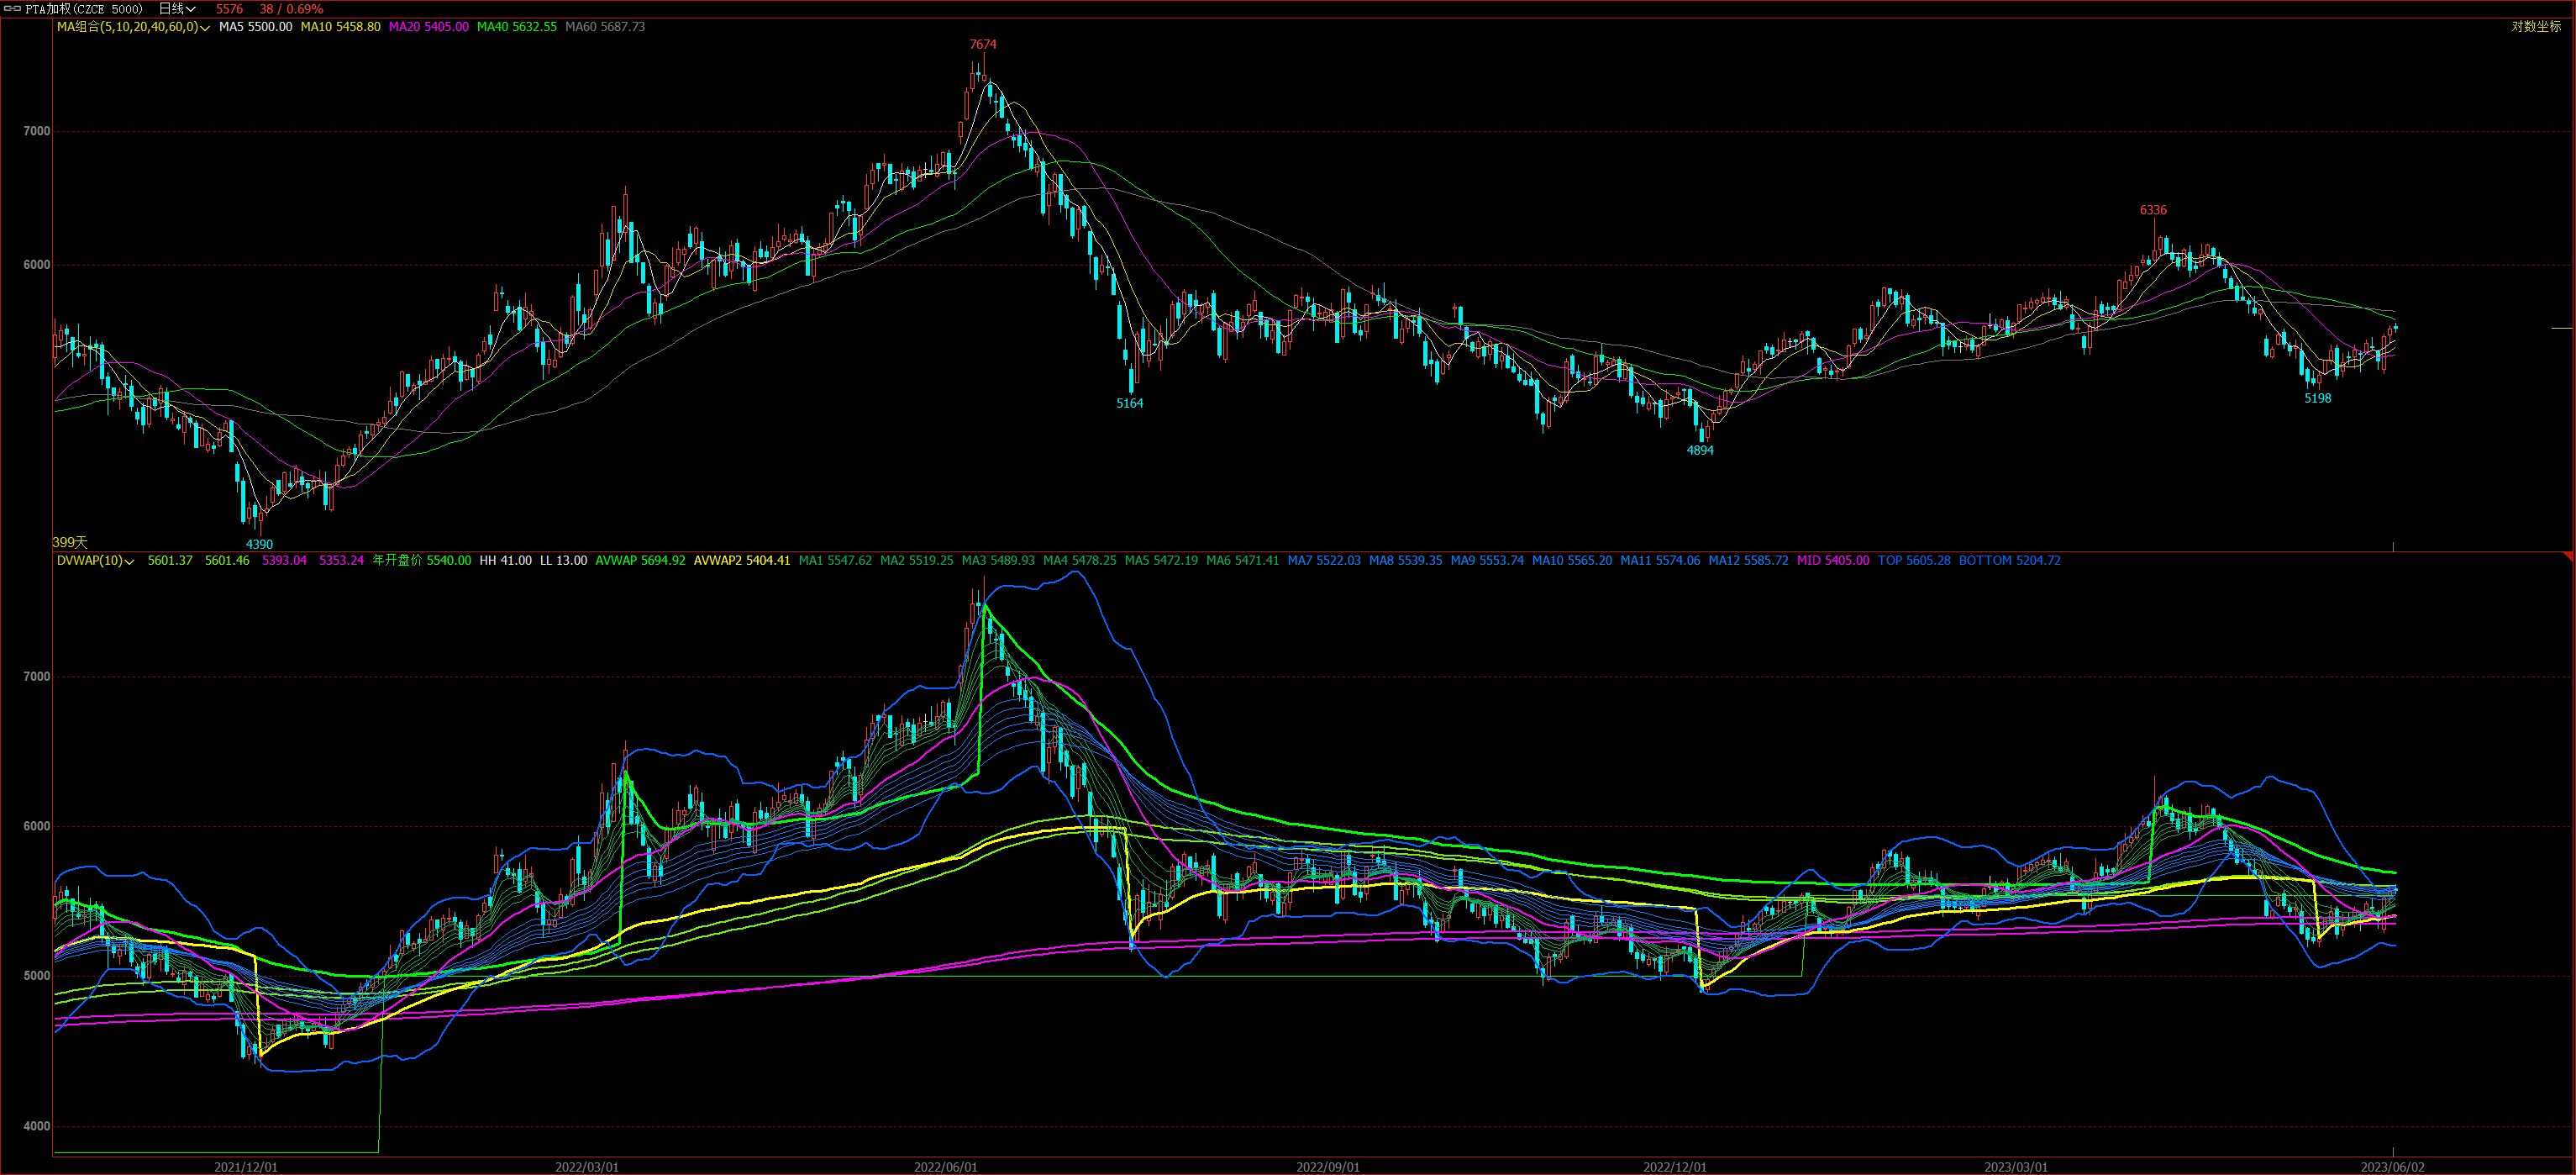
Task: Click the 399天 day count label
Action: pyautogui.click(x=70, y=542)
